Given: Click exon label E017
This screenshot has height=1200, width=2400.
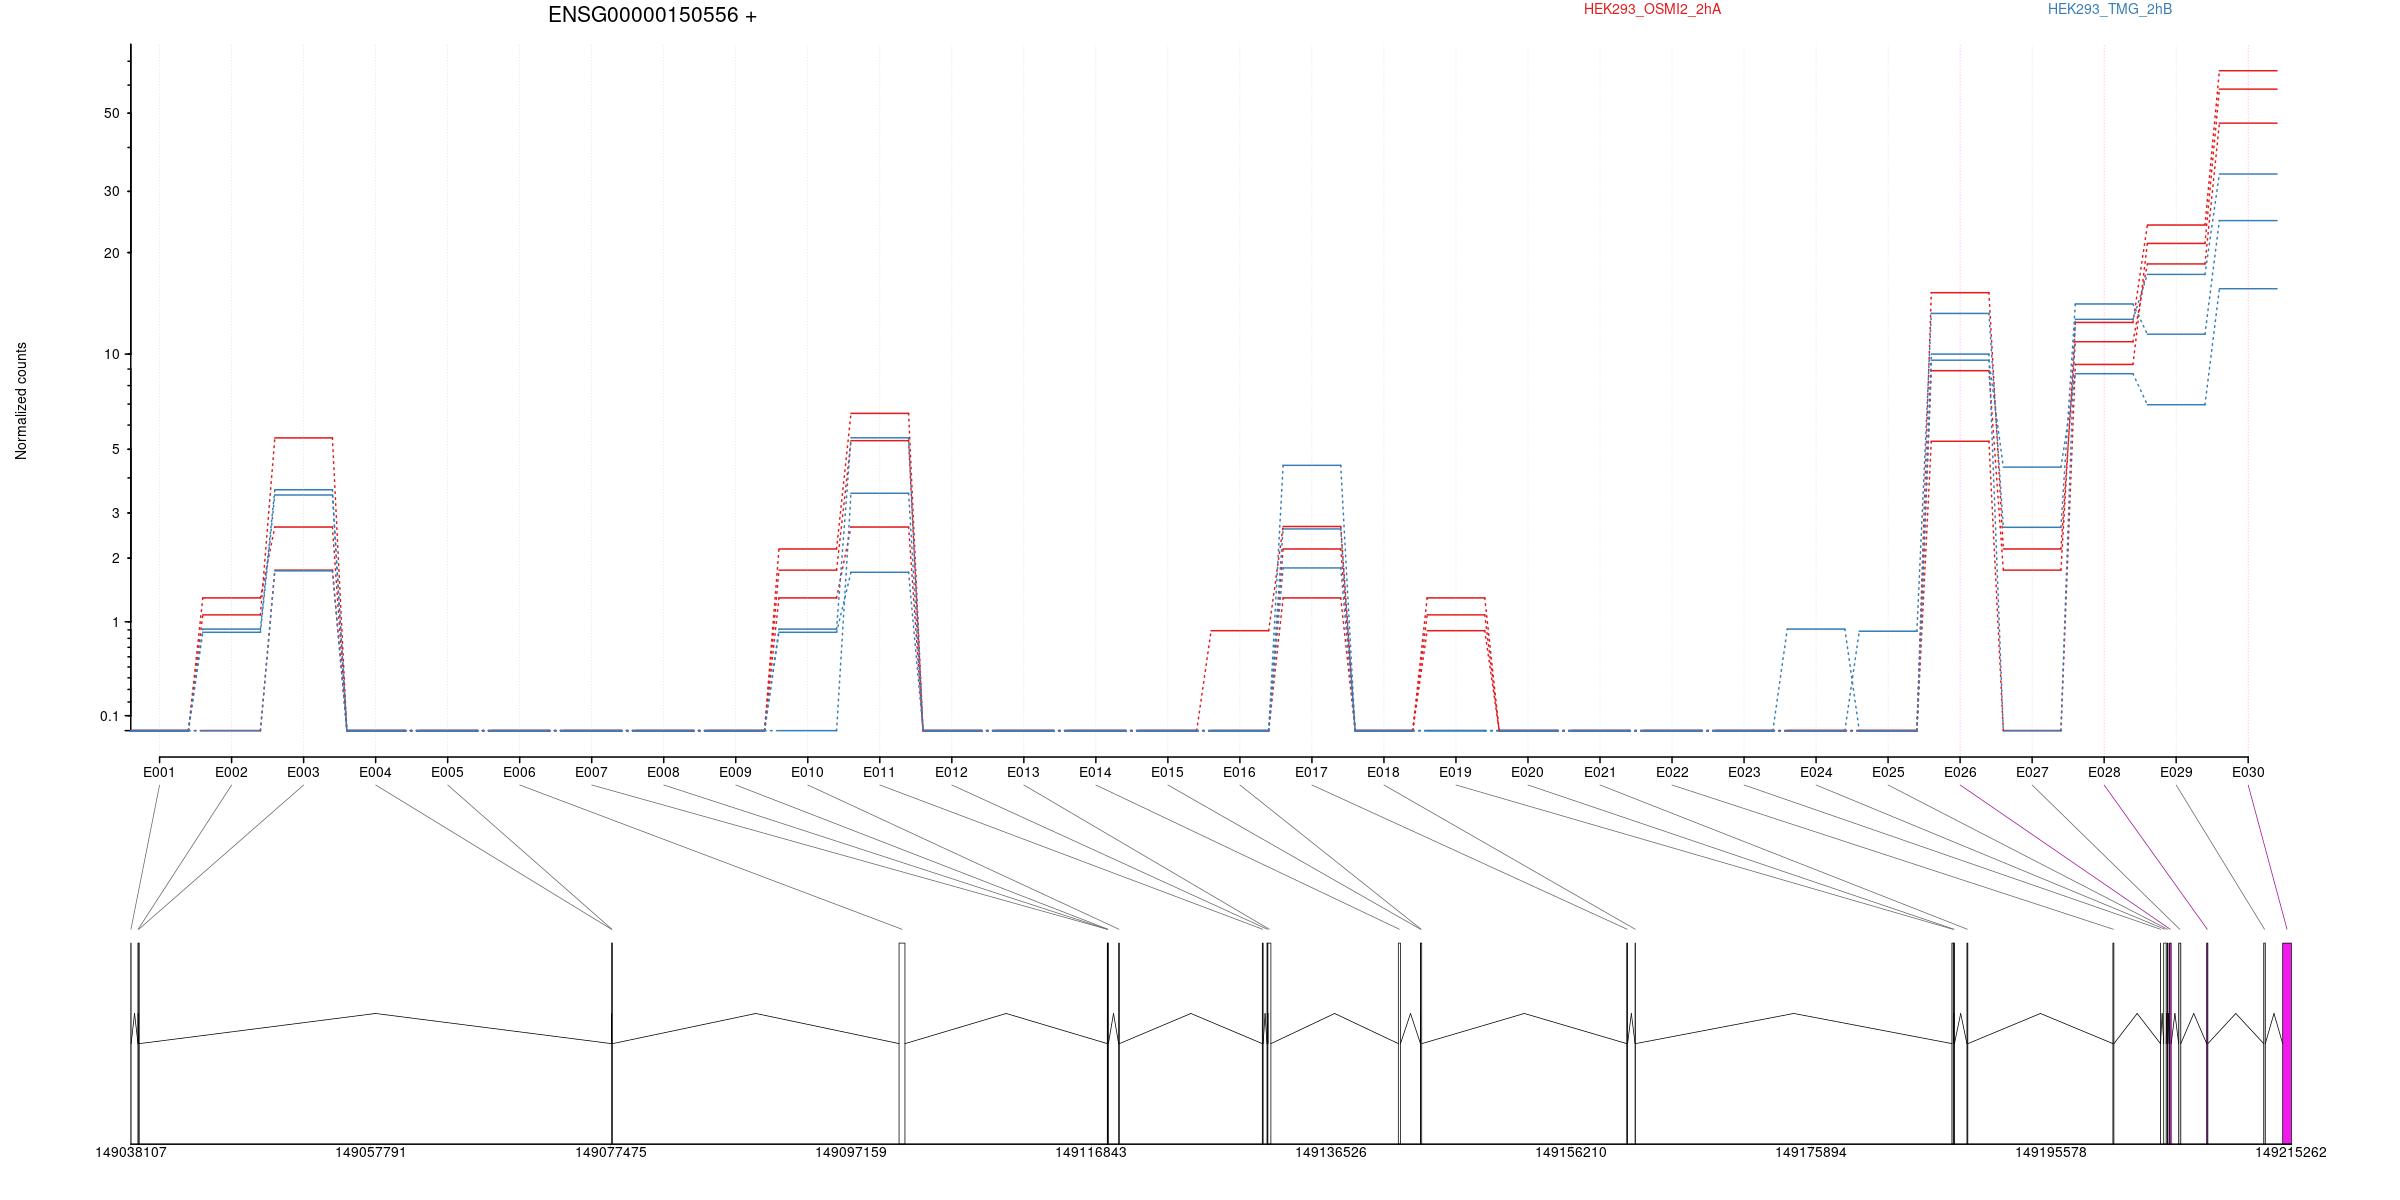Looking at the screenshot, I should pyautogui.click(x=1311, y=772).
